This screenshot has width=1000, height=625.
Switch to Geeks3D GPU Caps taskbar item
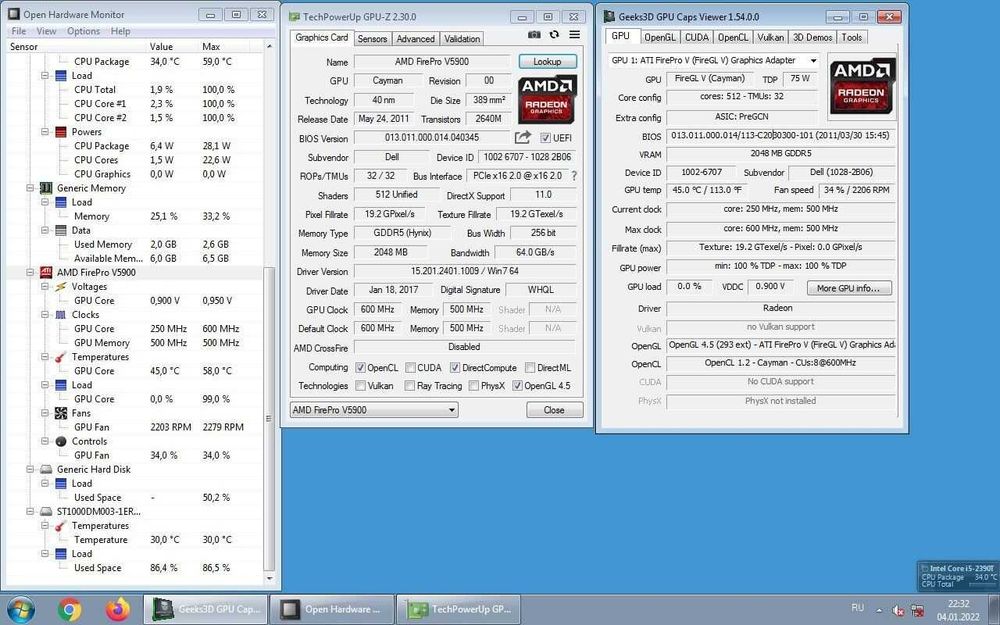tap(205, 609)
